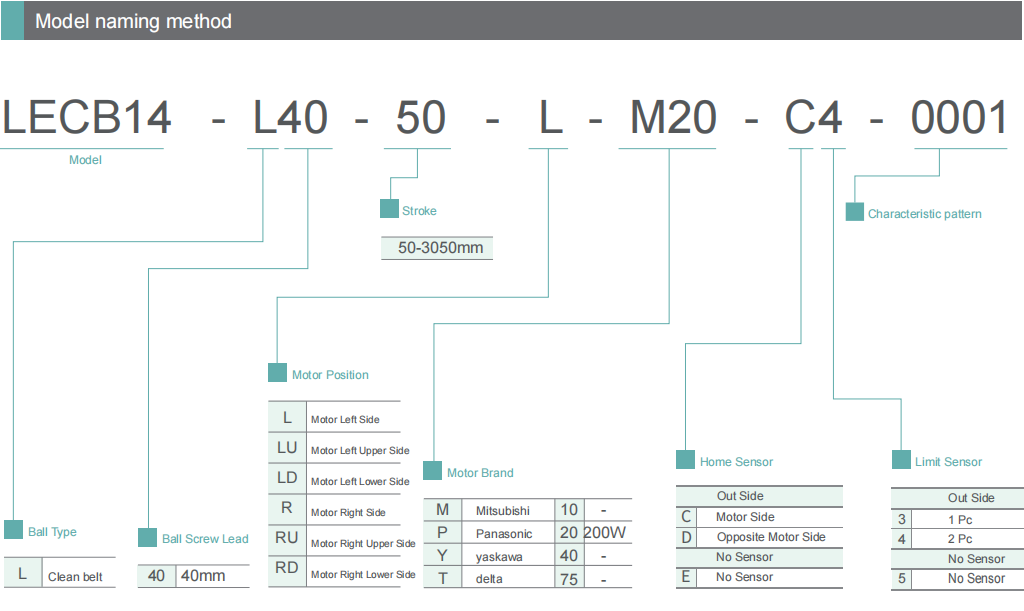1024x611 pixels.
Task: Select the LECB14 model code text
Action: [x=86, y=118]
